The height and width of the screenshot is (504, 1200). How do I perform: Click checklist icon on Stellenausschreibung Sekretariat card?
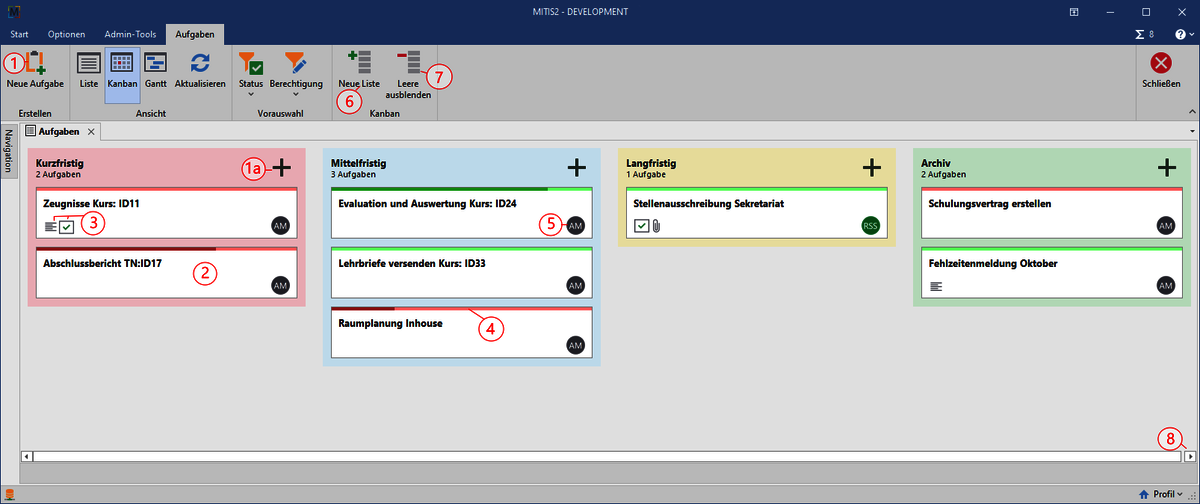[x=641, y=226]
